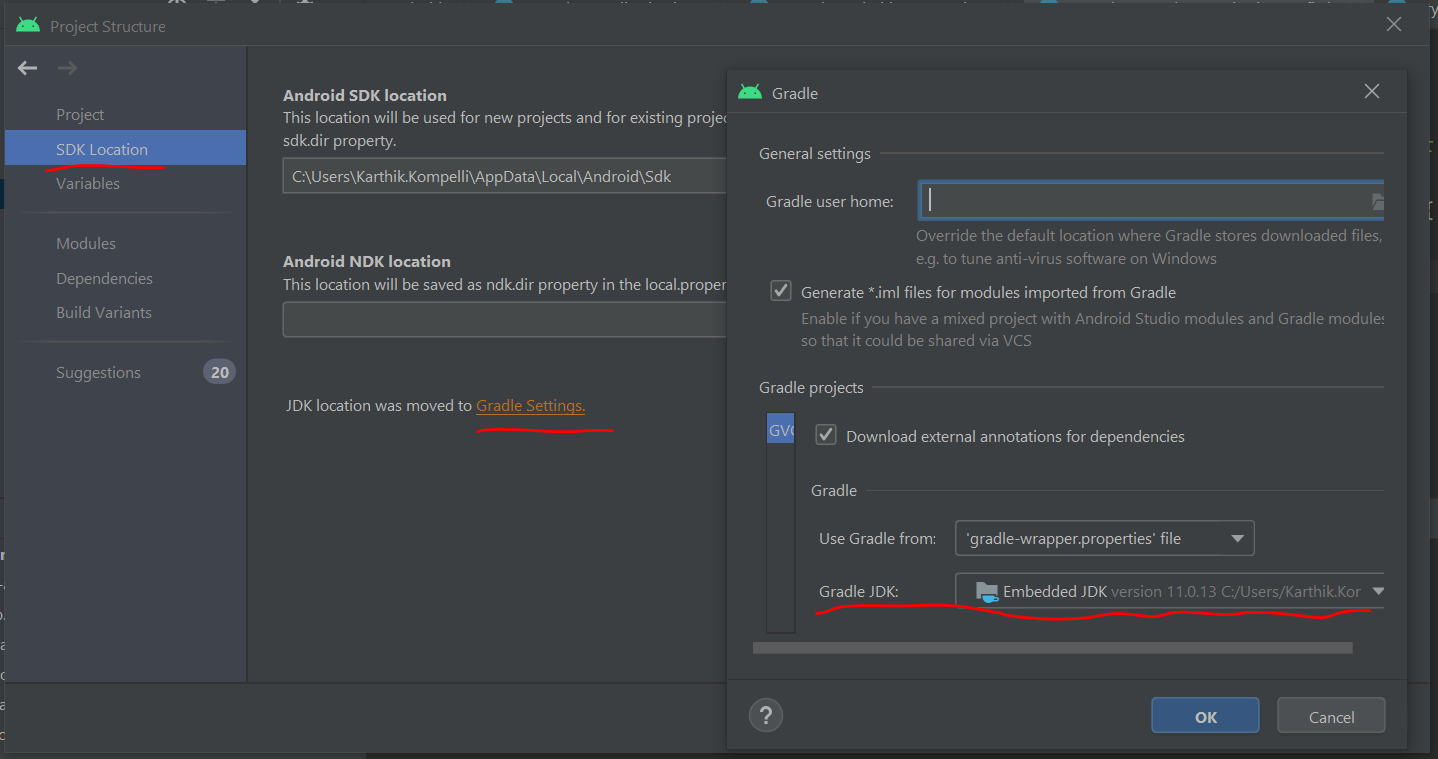Click the back arrow in Project Structure

(x=27, y=68)
